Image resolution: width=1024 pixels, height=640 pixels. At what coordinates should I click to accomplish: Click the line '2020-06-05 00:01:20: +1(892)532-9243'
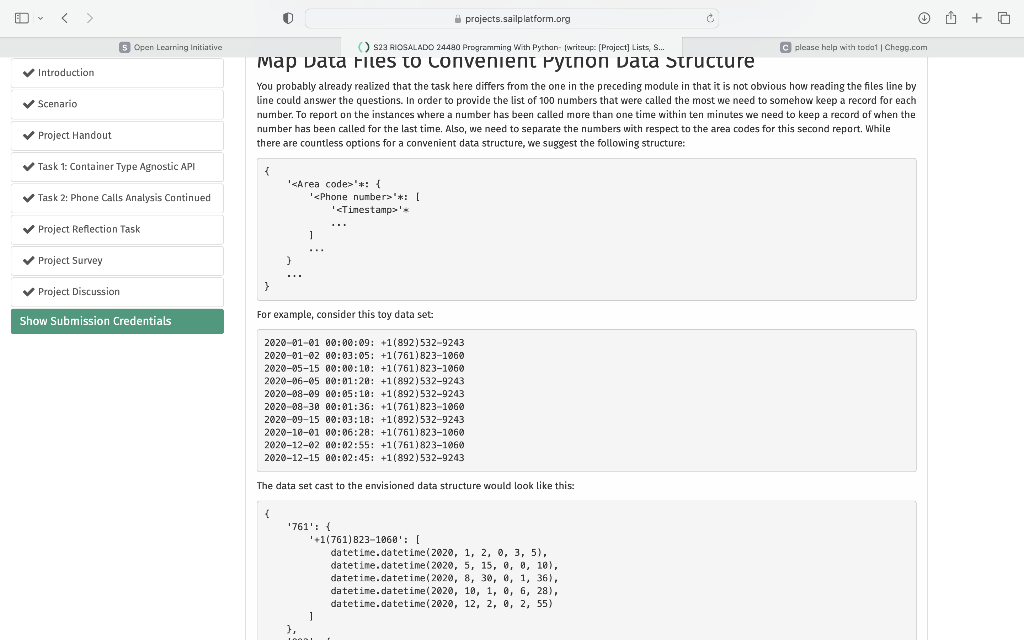click(364, 381)
